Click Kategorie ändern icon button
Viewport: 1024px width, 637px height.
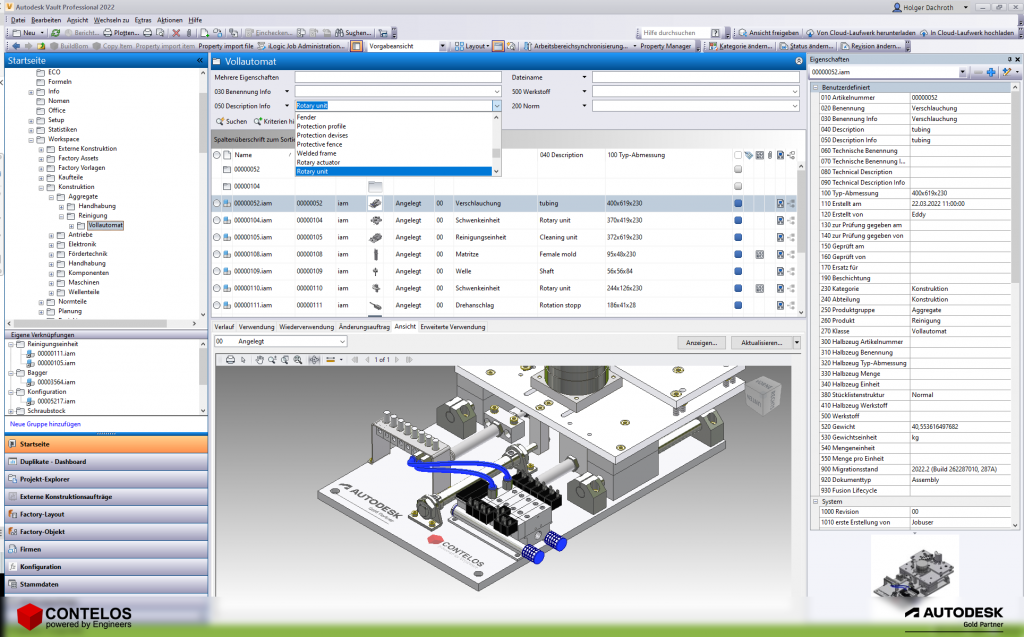click(742, 46)
